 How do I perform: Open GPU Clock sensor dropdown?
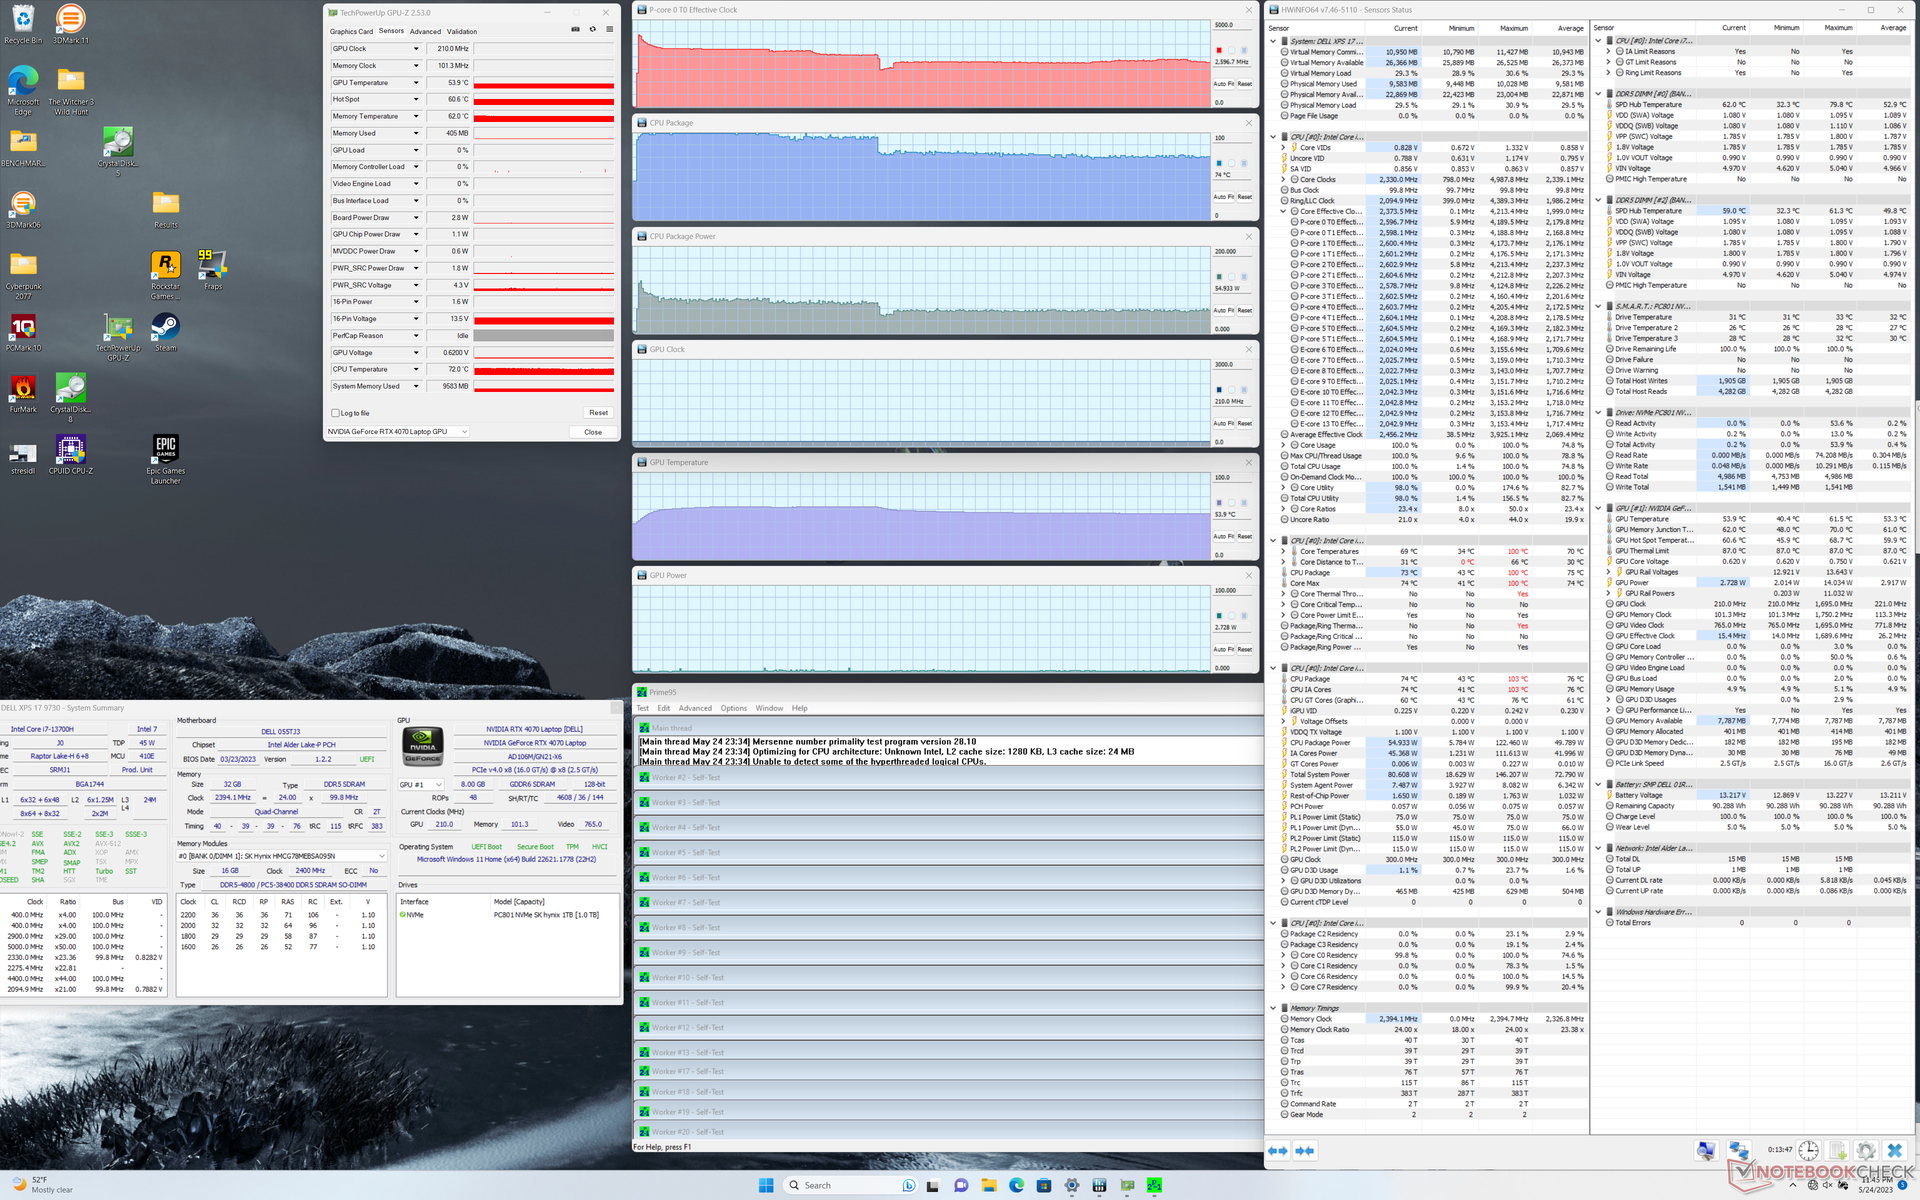tap(416, 49)
